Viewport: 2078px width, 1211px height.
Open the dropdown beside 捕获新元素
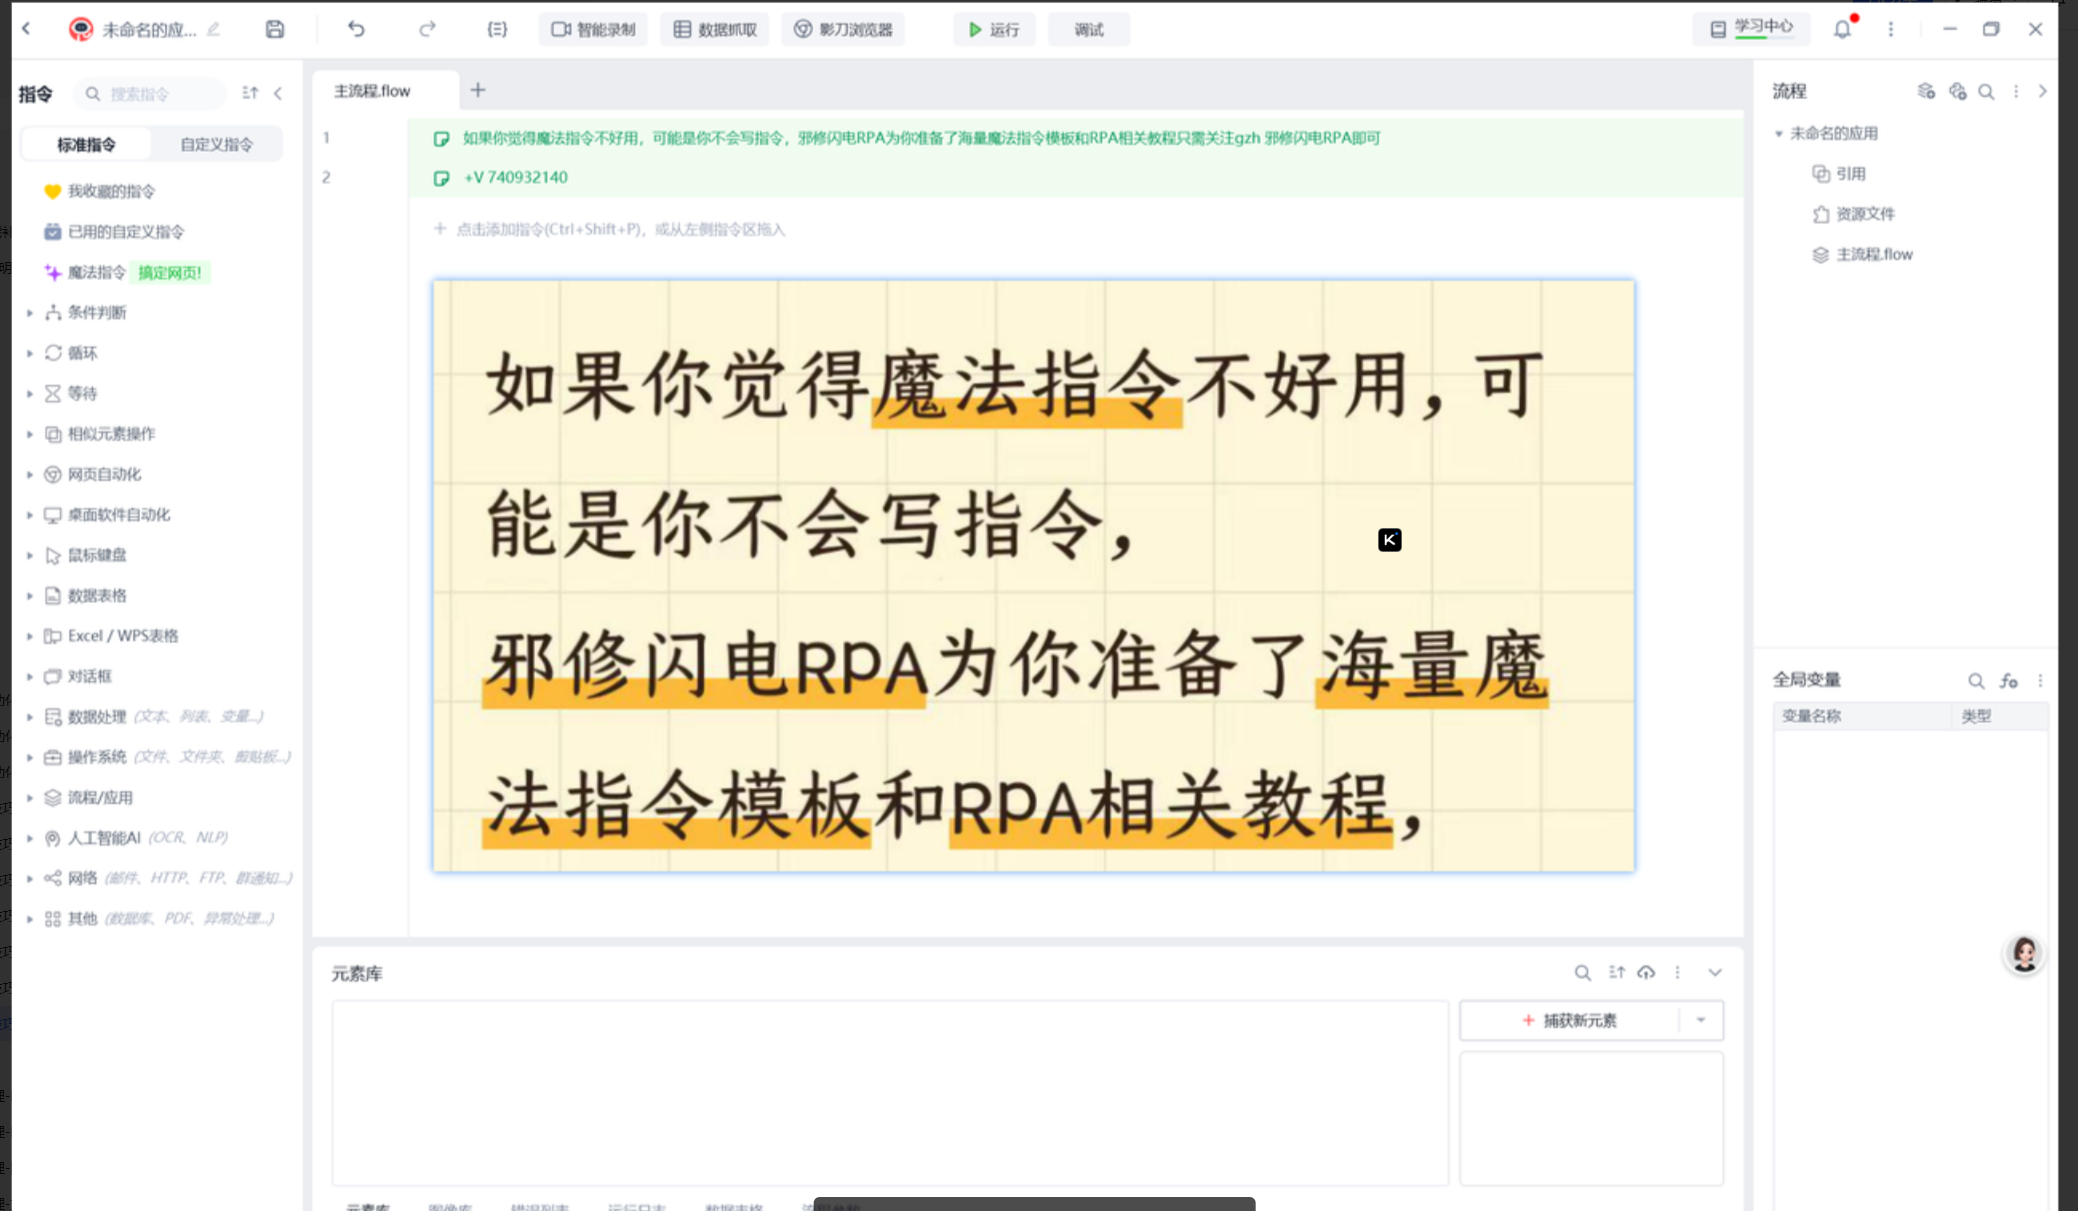[1701, 1020]
